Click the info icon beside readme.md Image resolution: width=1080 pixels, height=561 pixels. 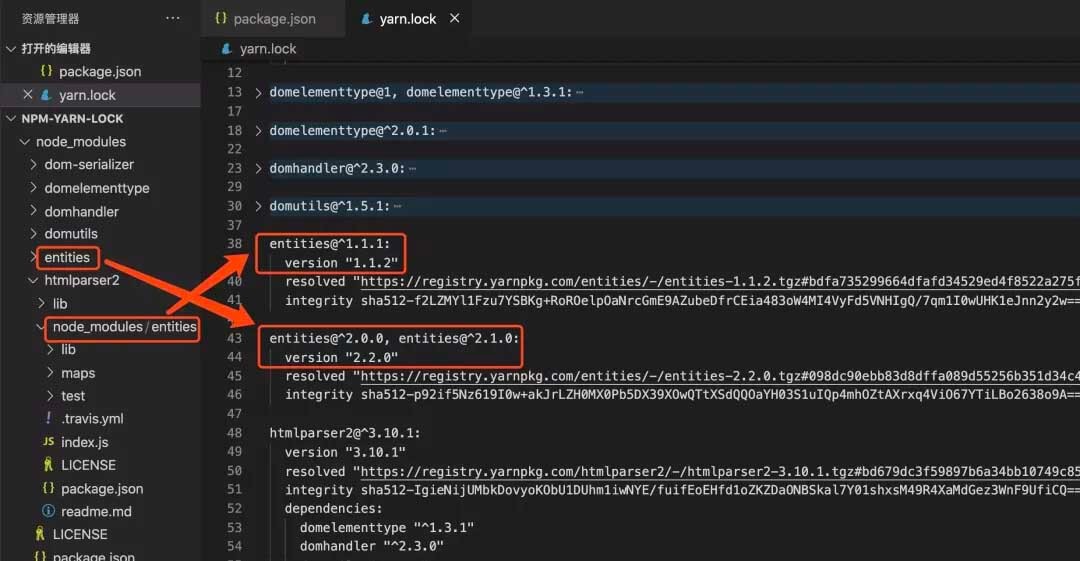[x=48, y=511]
